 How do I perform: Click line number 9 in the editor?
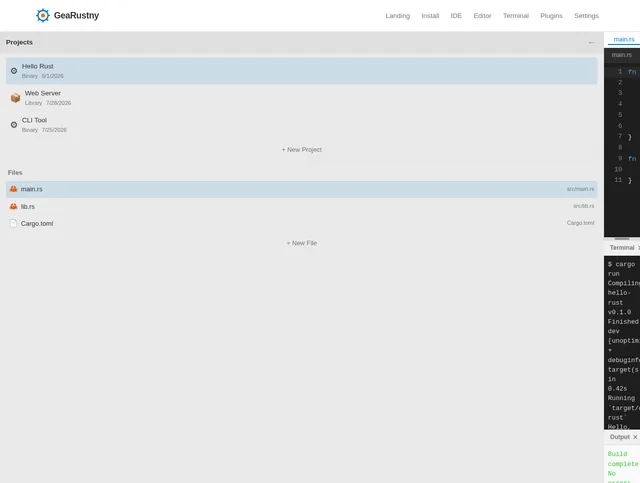pos(620,158)
